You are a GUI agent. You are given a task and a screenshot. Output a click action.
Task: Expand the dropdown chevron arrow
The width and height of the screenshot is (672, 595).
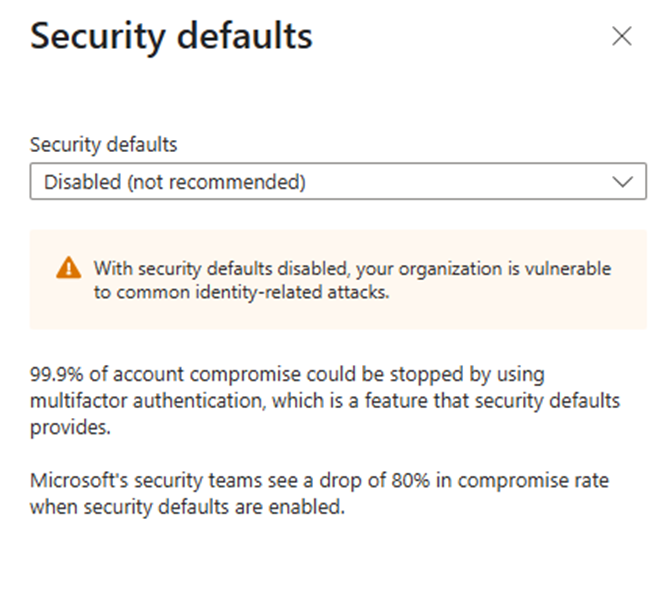pos(622,182)
